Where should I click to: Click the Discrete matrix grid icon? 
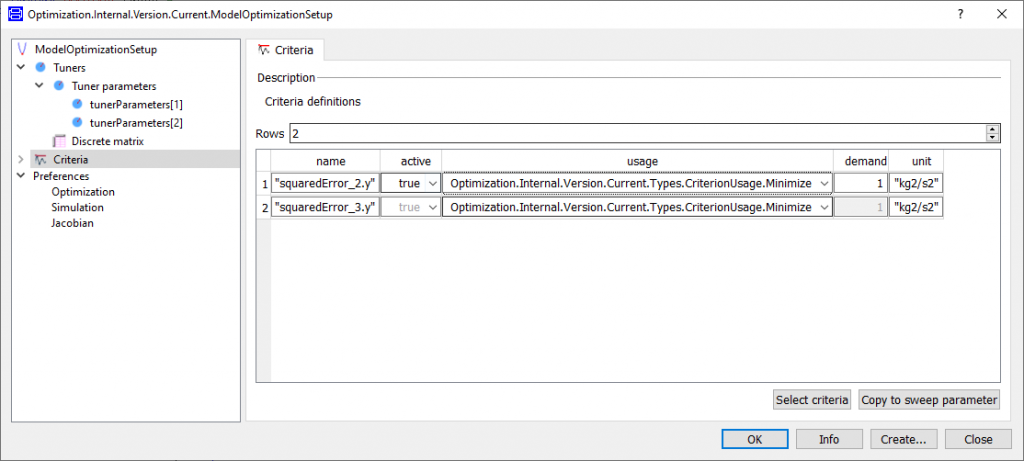pos(59,140)
